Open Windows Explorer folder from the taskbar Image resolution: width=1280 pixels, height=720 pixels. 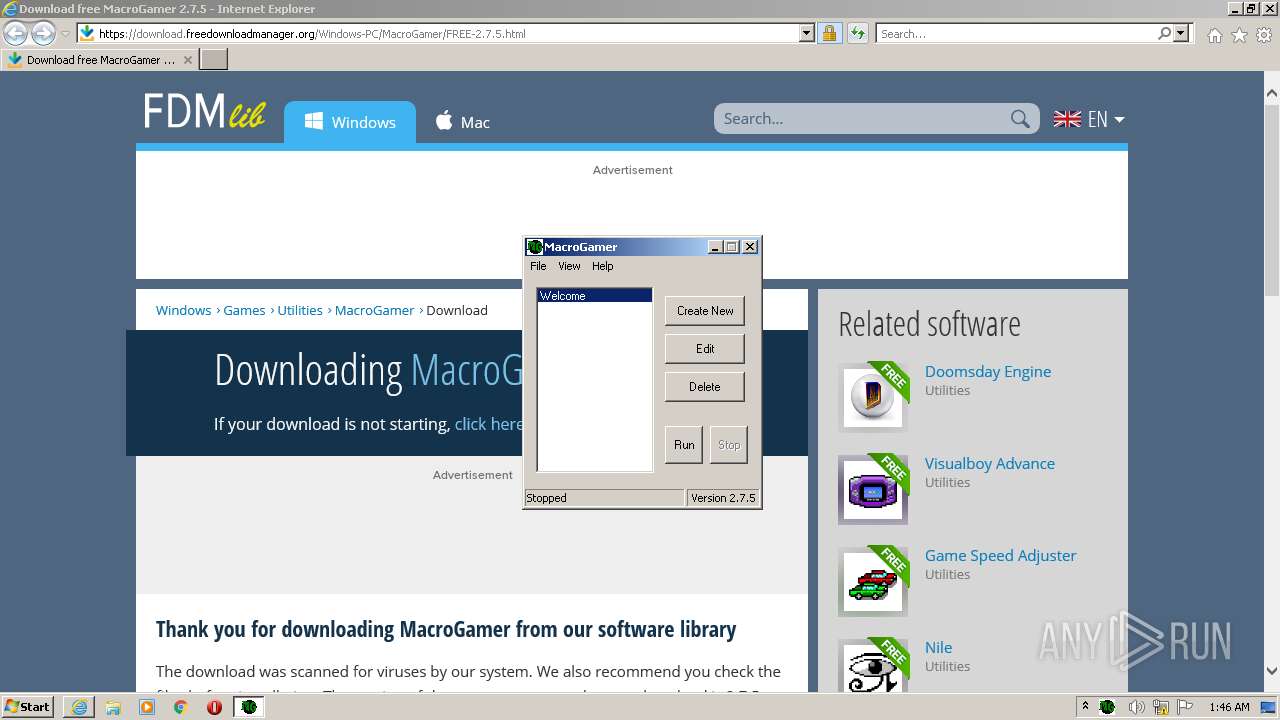[x=113, y=707]
